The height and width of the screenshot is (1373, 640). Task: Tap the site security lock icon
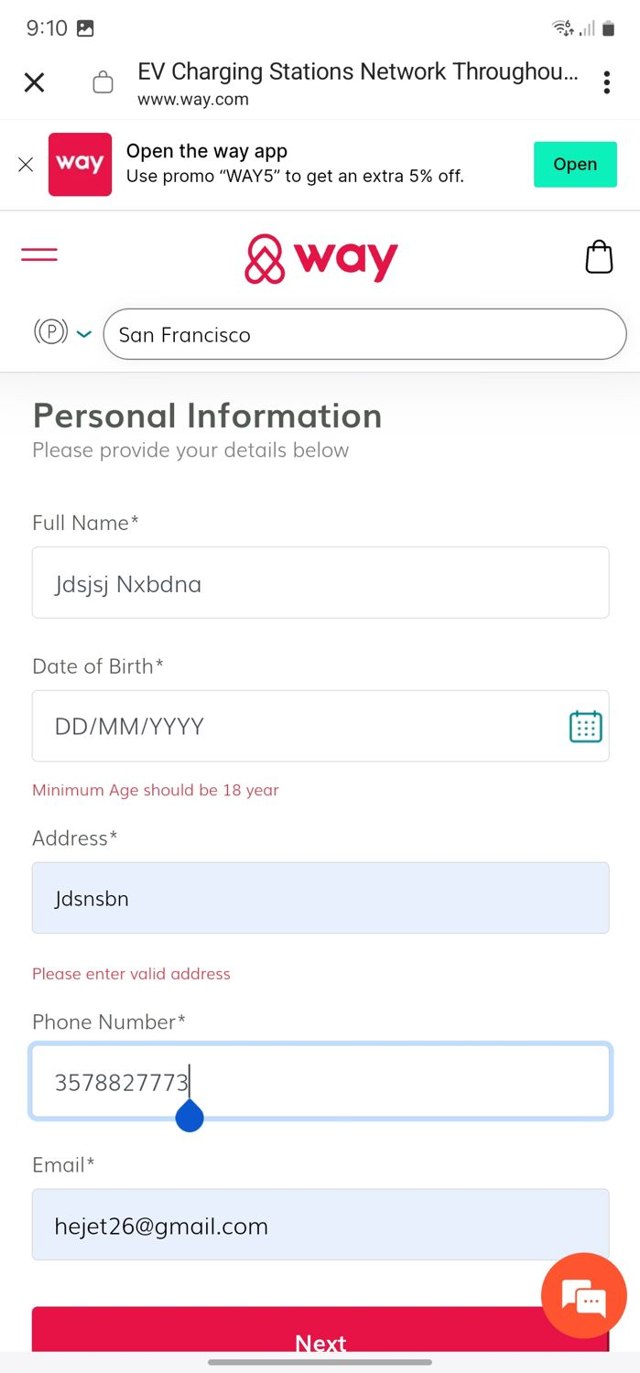pos(103,82)
